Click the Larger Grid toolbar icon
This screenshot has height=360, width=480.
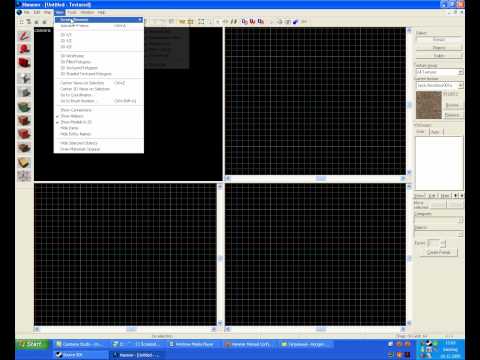(x=44, y=22)
